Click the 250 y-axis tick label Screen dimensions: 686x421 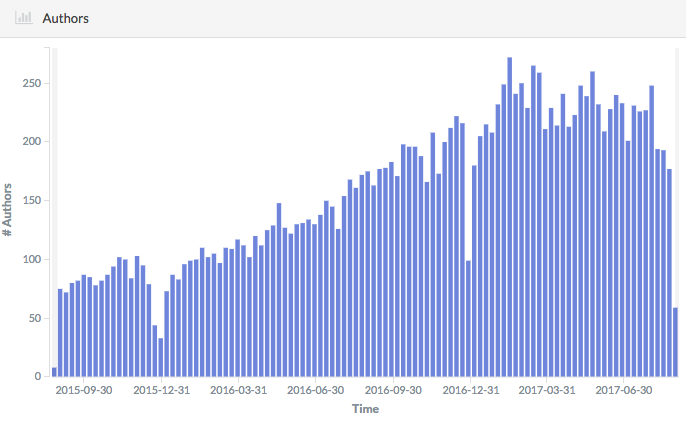pyautogui.click(x=34, y=83)
